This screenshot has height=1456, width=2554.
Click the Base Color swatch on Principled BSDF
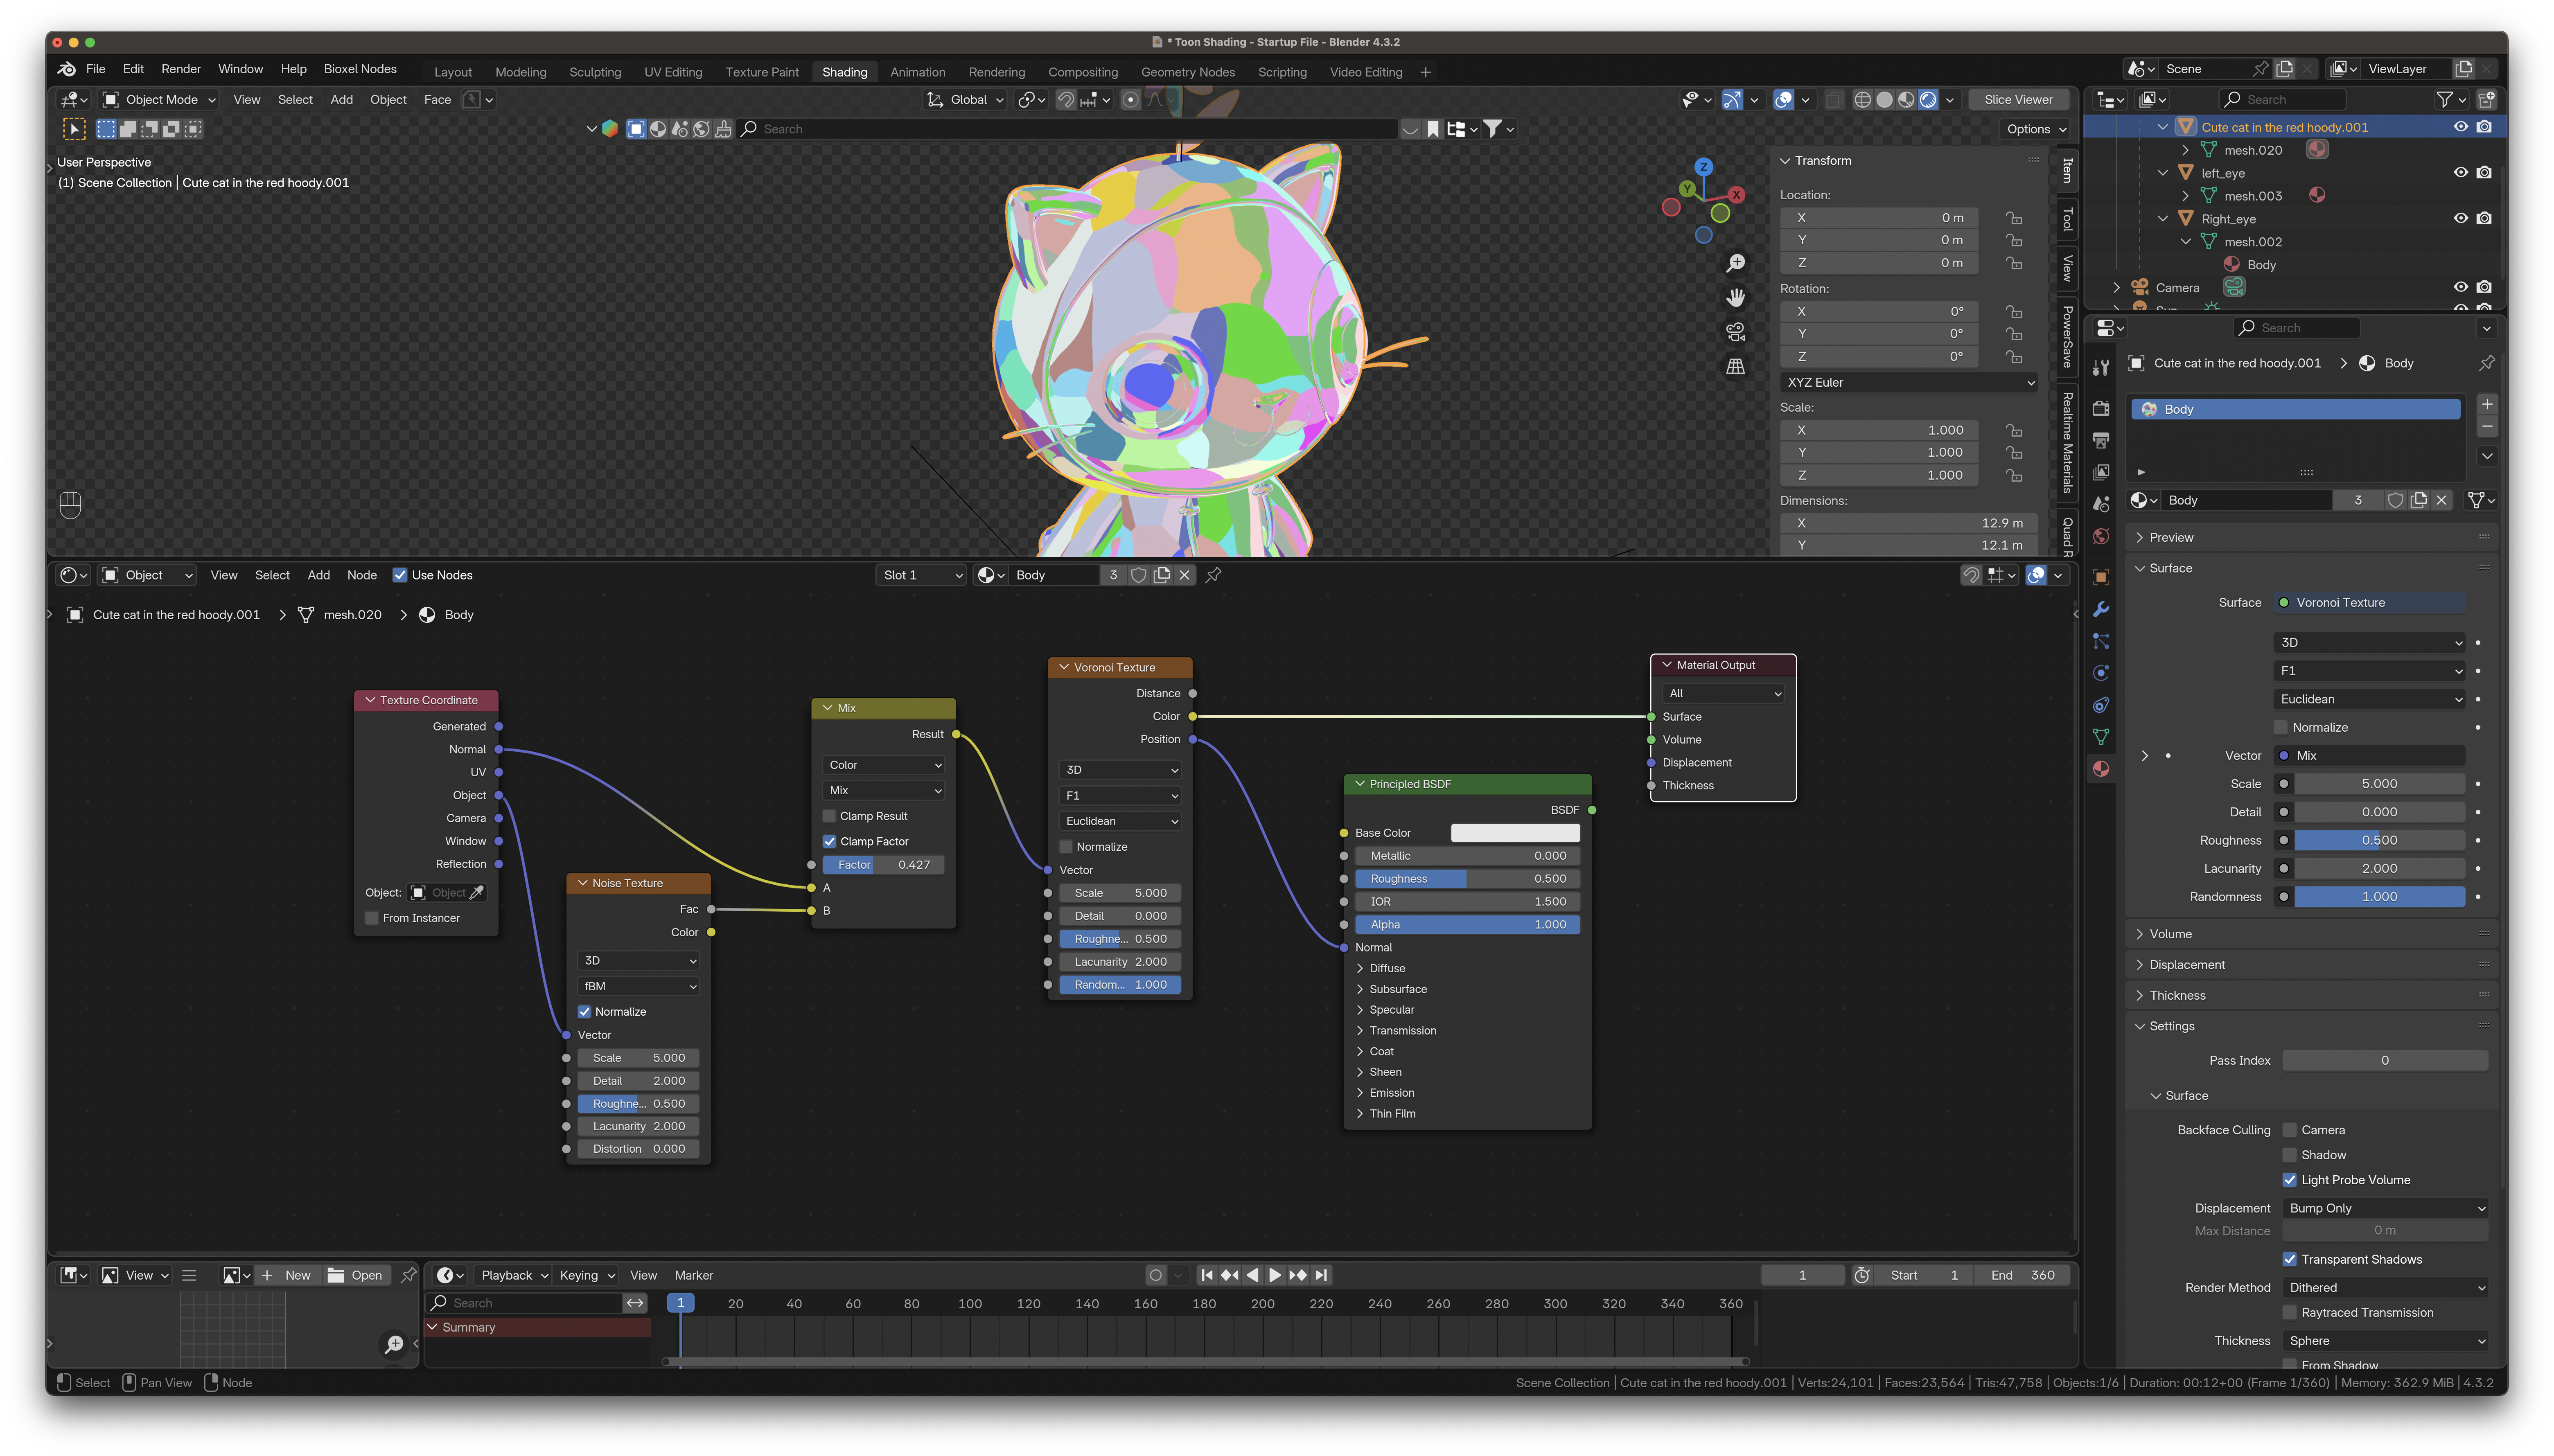(1515, 833)
